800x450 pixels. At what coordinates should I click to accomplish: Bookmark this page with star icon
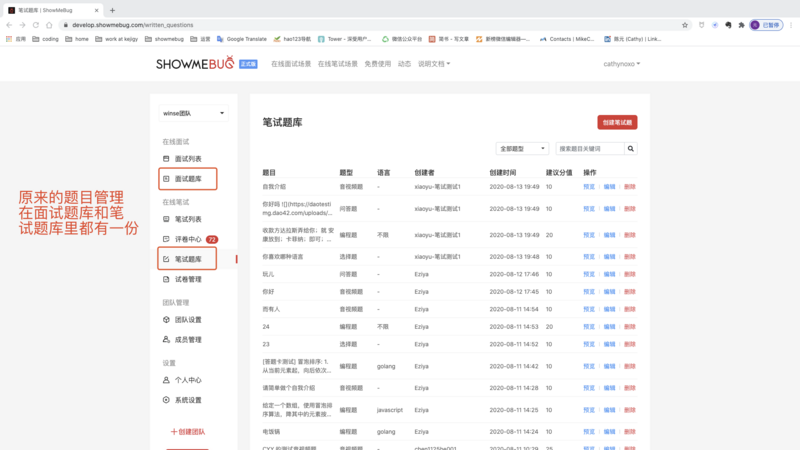coord(685,25)
